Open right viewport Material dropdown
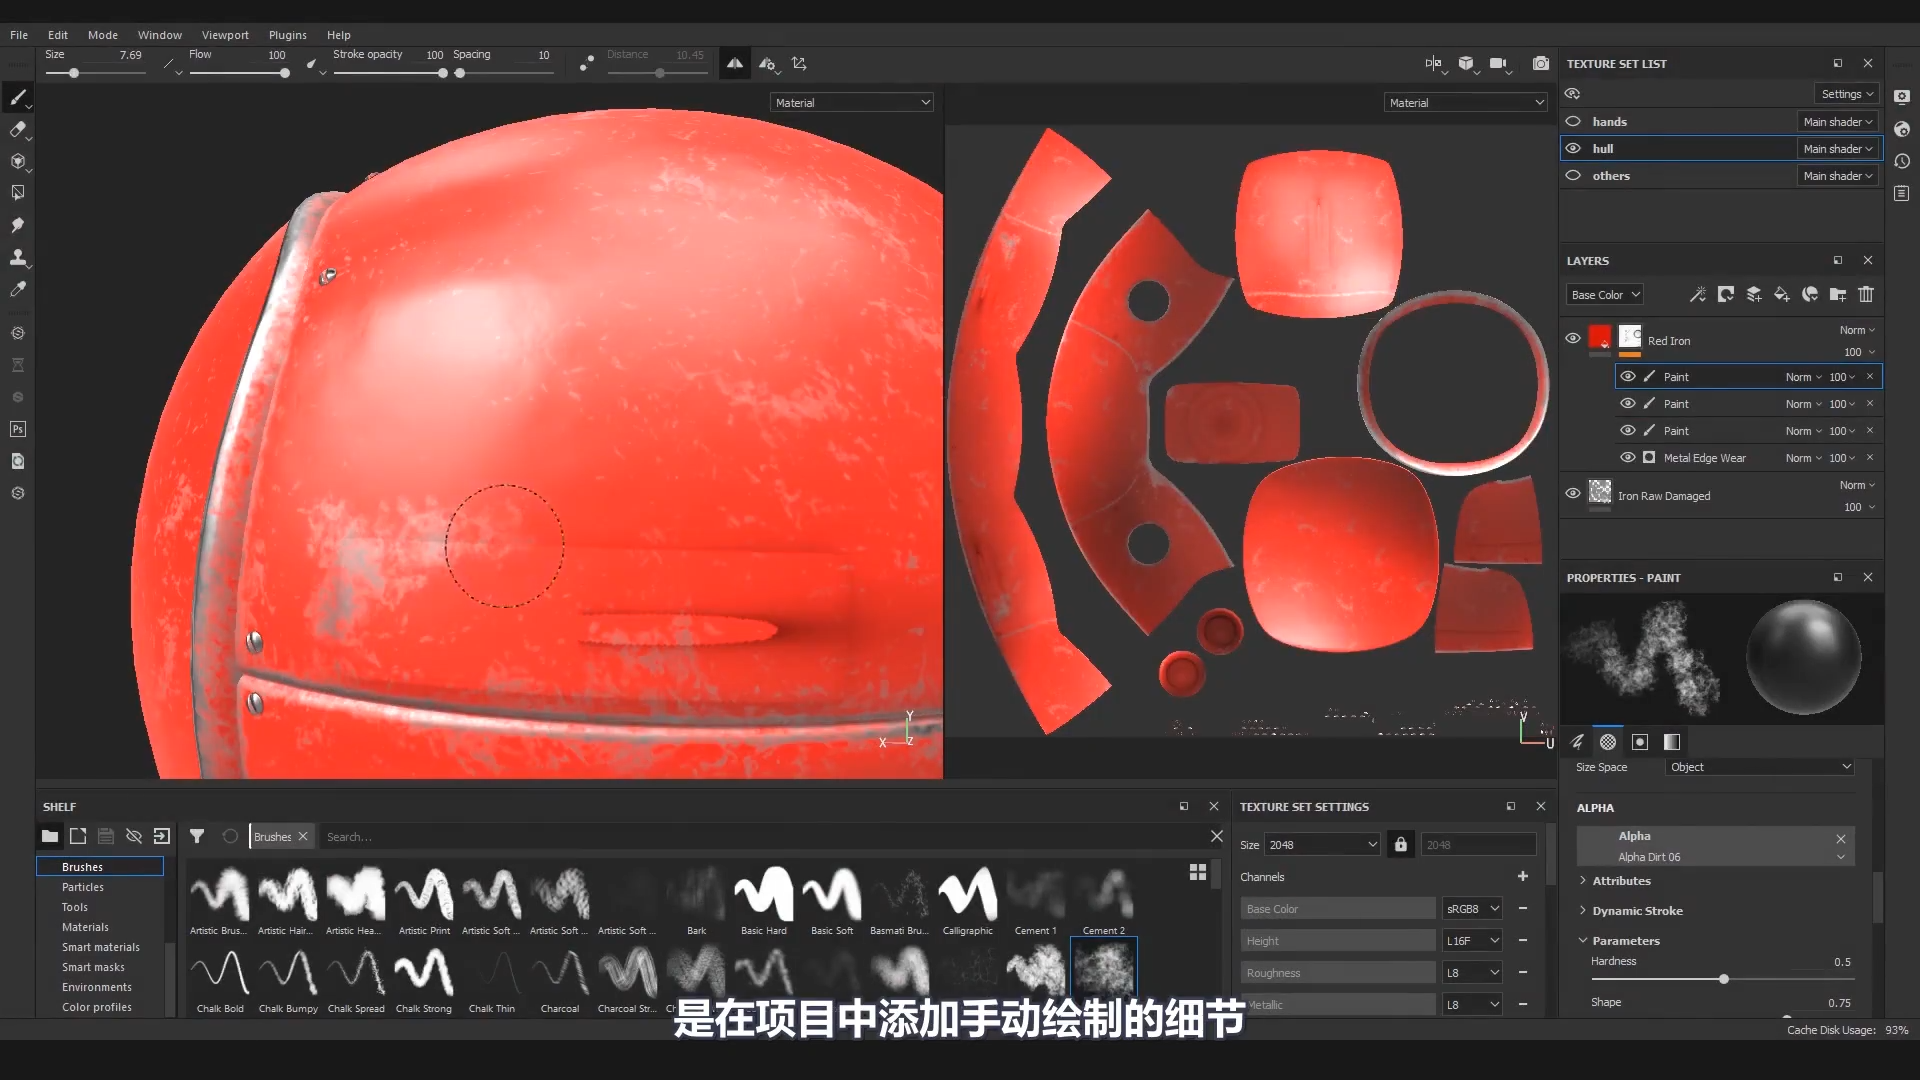The height and width of the screenshot is (1080, 1920). point(1466,102)
